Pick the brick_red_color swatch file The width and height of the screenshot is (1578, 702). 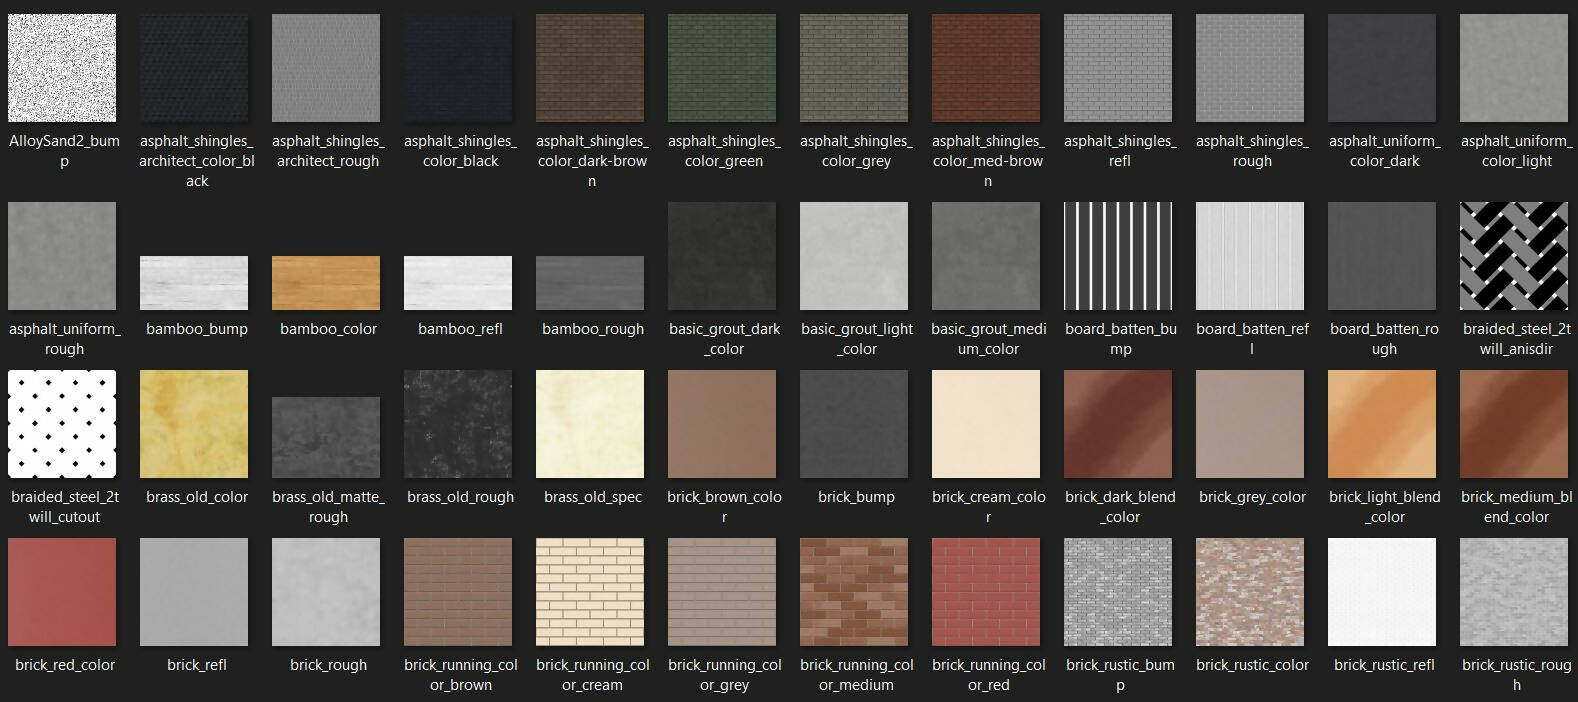pos(62,592)
